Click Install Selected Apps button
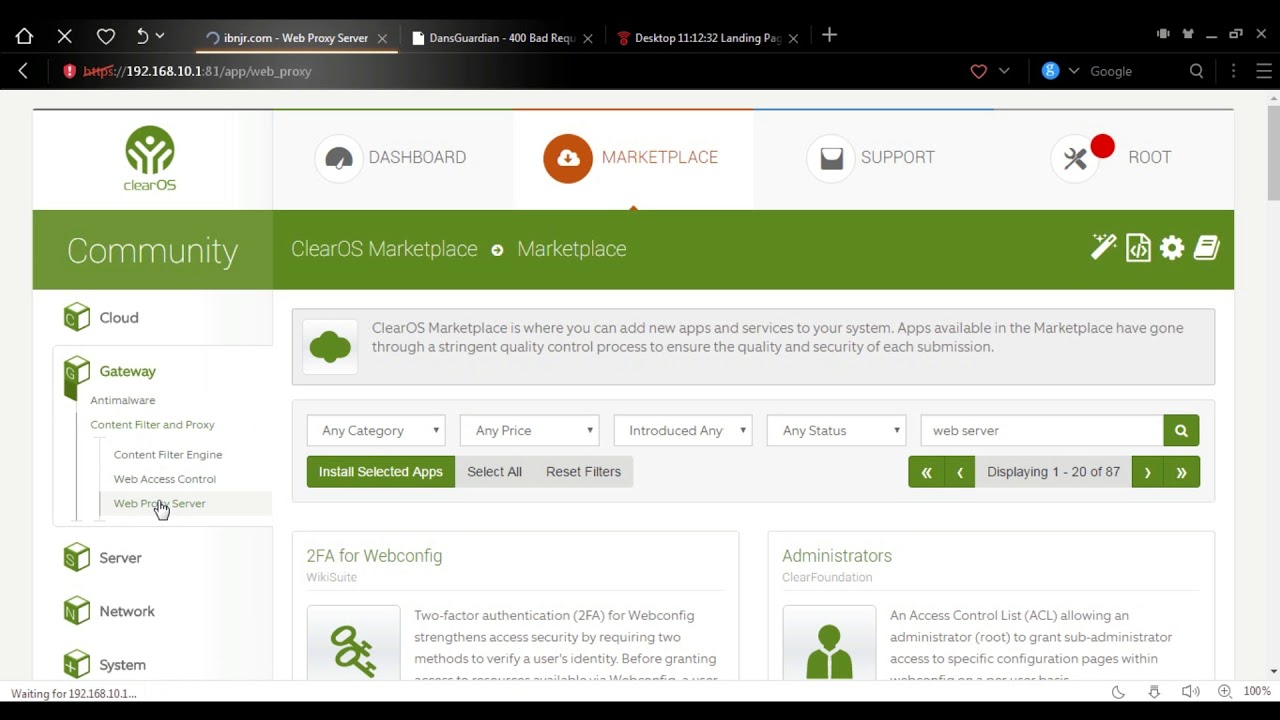This screenshot has height=720, width=1280. [x=381, y=472]
